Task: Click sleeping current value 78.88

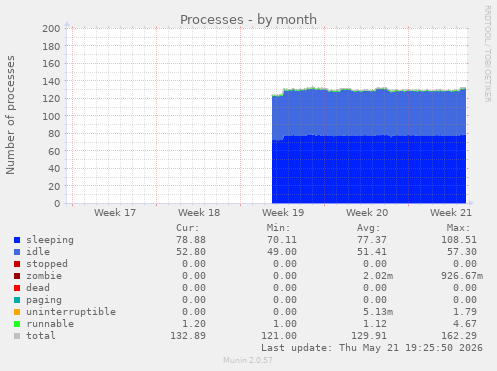Action: tap(191, 240)
